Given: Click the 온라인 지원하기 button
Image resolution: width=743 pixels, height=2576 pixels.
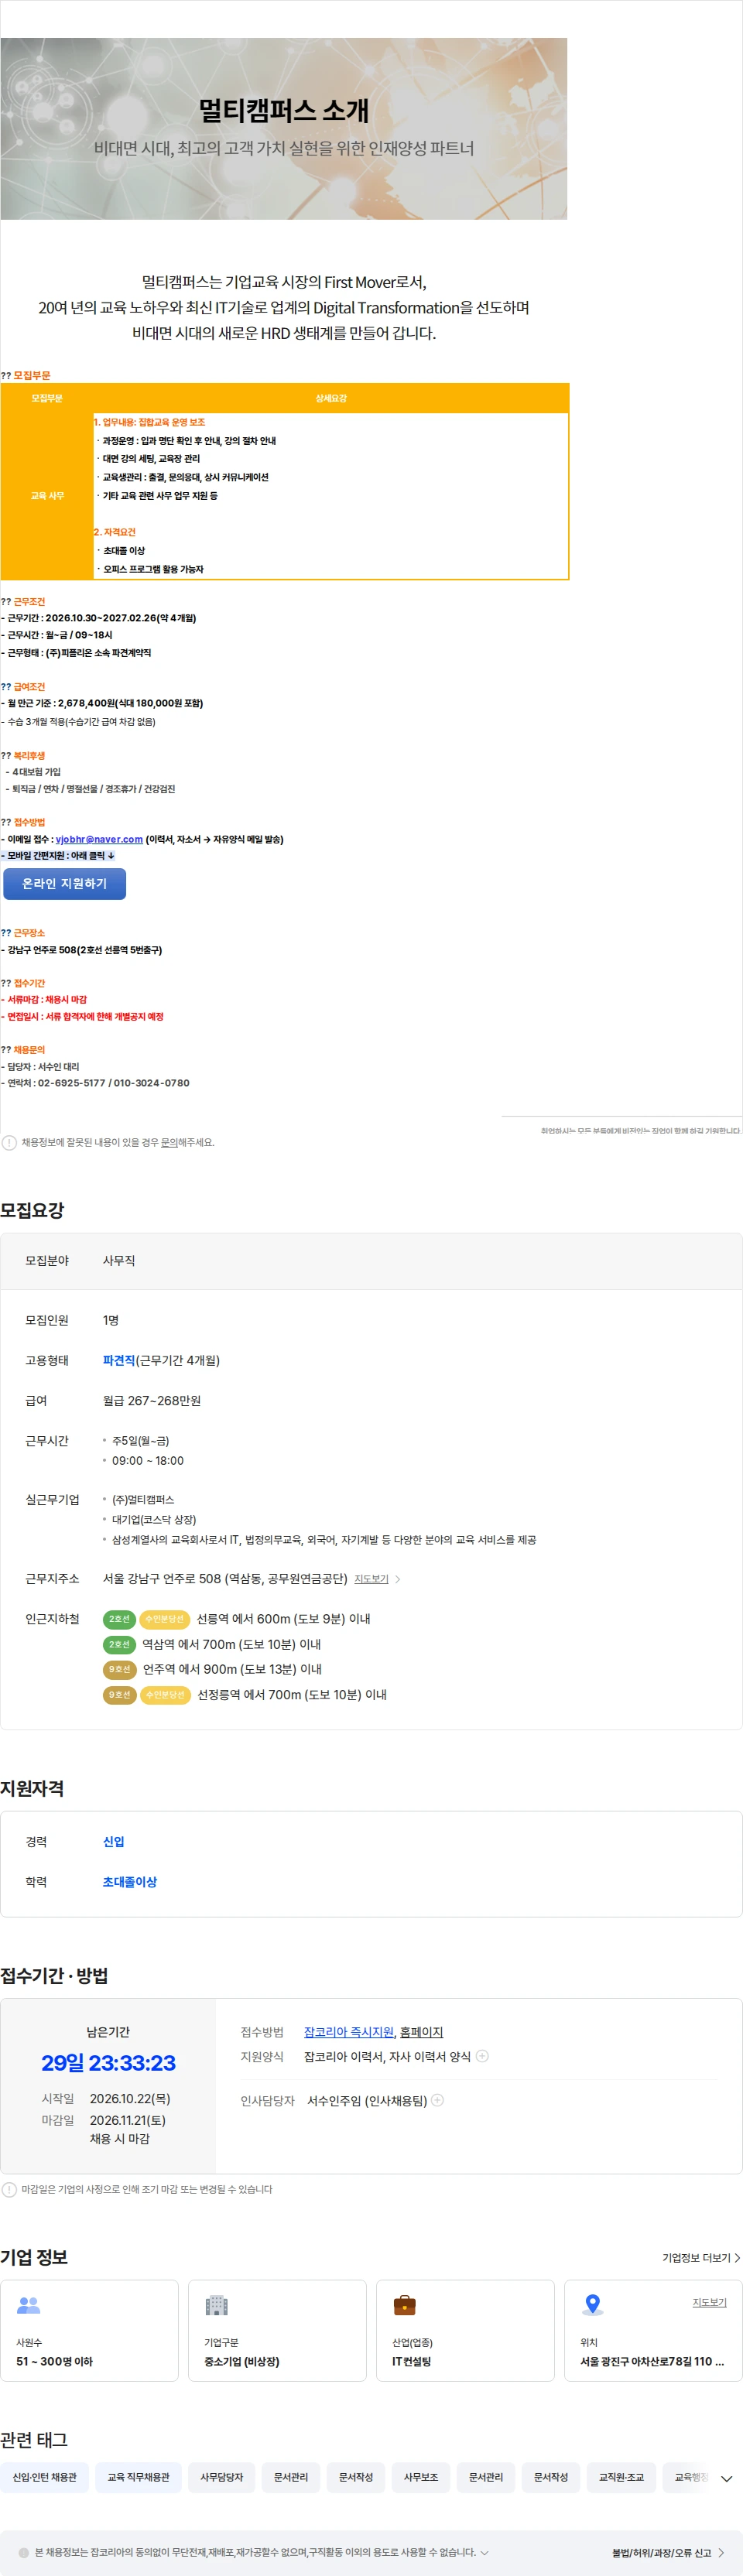Looking at the screenshot, I should [x=65, y=883].
